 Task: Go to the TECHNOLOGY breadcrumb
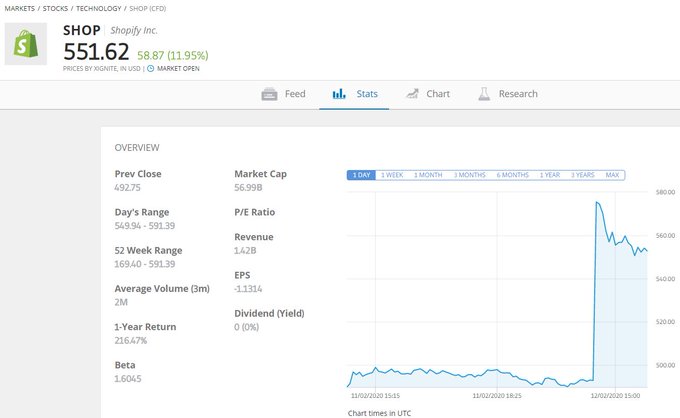click(x=98, y=8)
